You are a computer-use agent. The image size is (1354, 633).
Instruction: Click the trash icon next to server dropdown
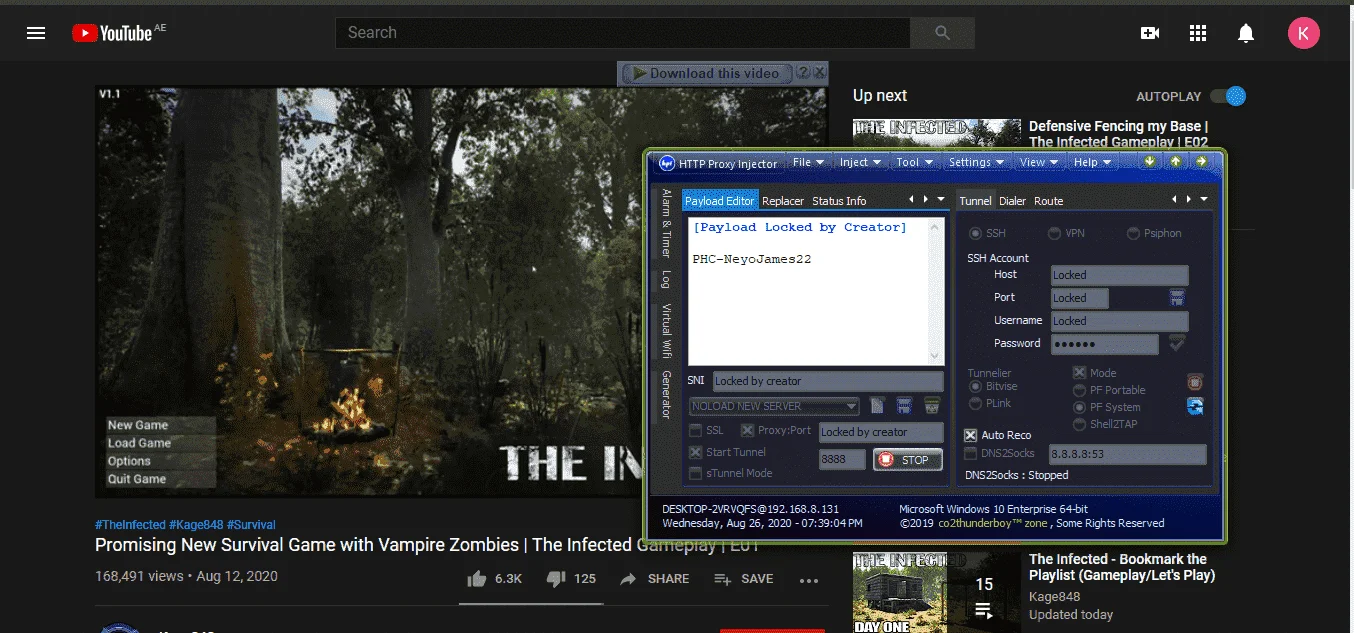click(932, 406)
